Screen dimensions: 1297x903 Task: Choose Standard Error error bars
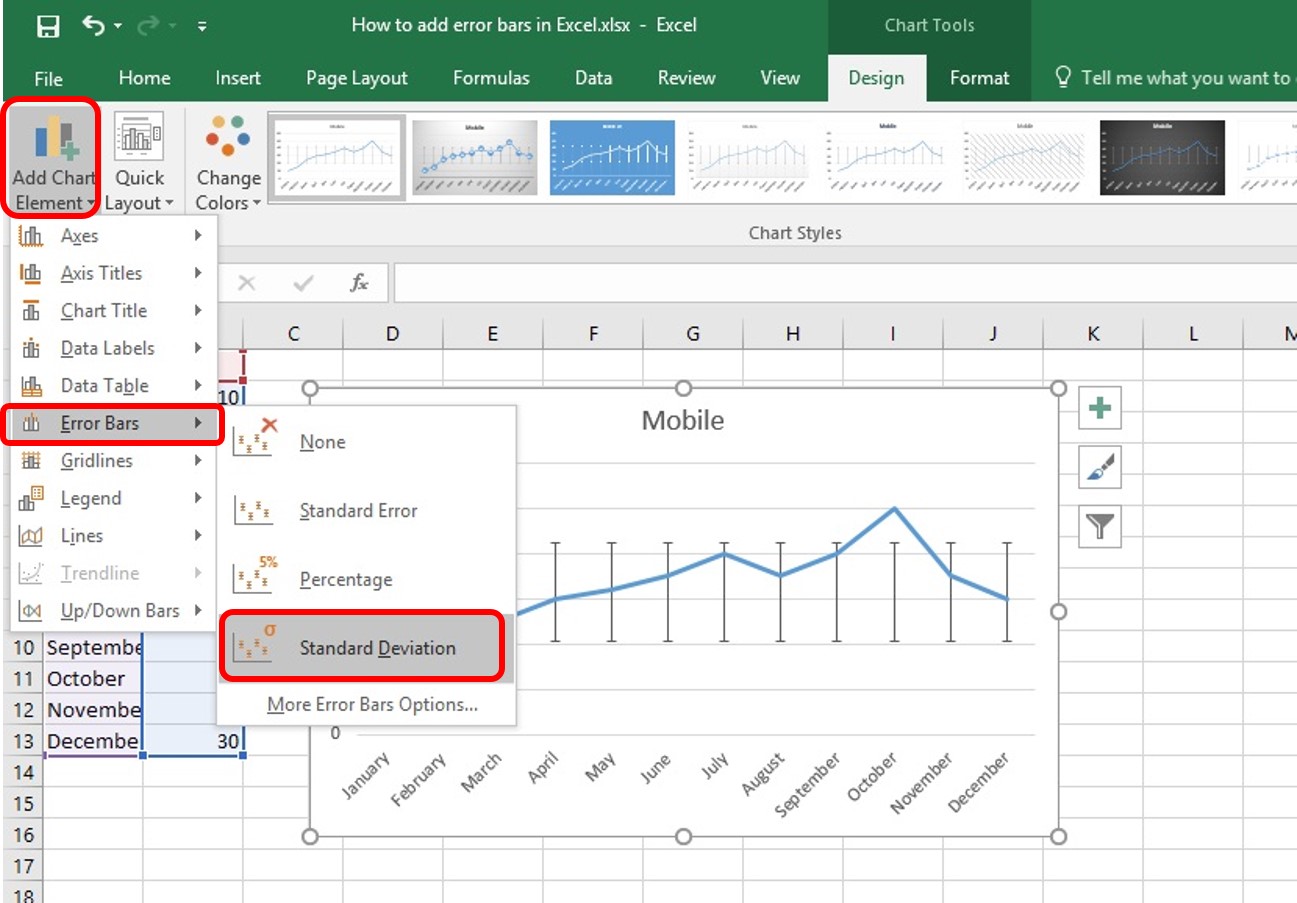click(x=366, y=511)
